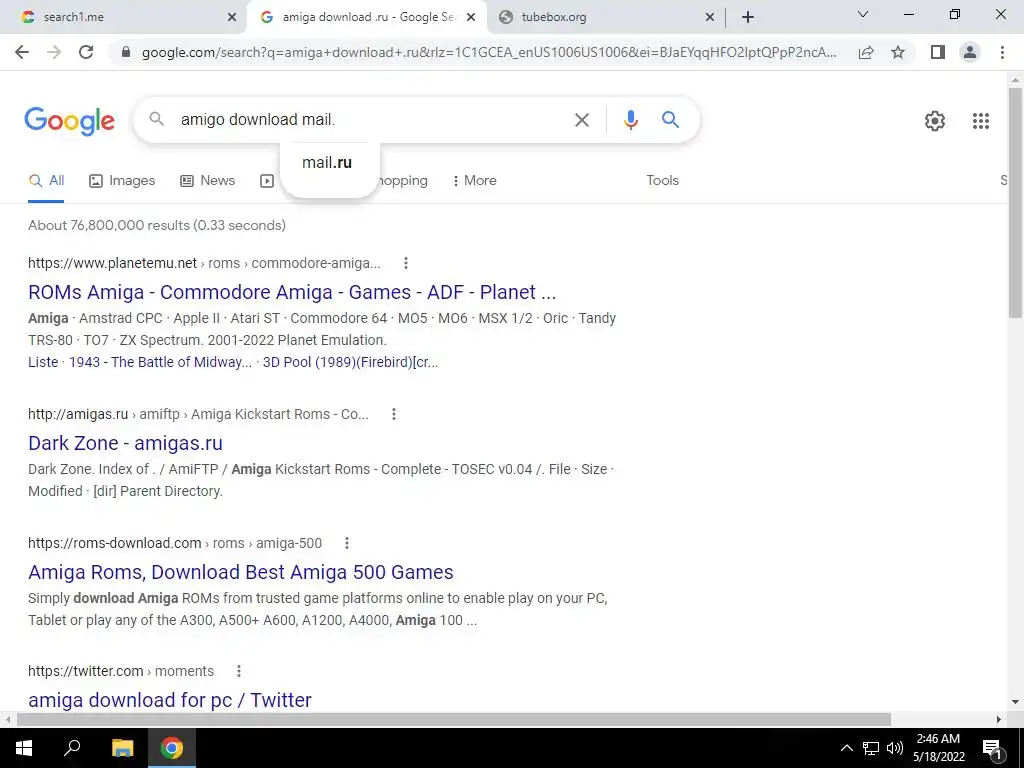Open Google quick settings gear
Screen dimensions: 1024x768
[x=935, y=121]
